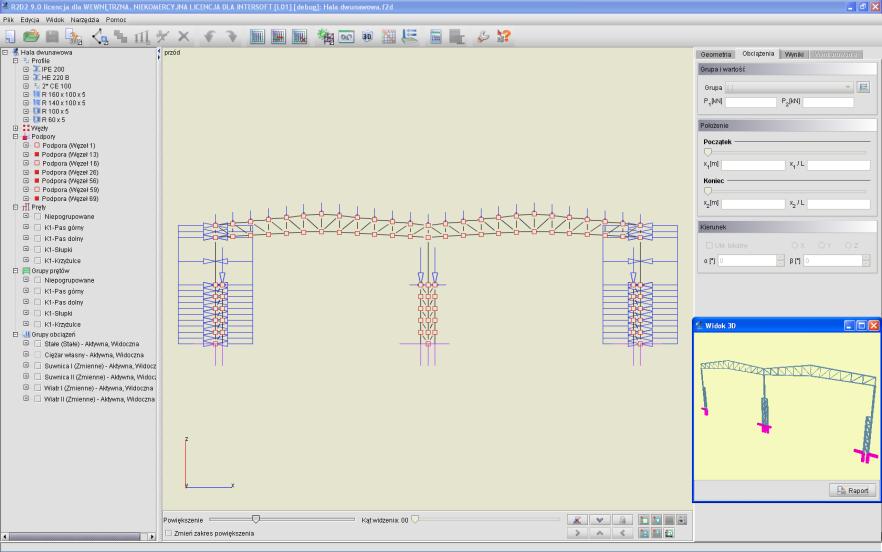
Task: Click the horizontal lines list toolbar icon
Action: click(x=410, y=37)
